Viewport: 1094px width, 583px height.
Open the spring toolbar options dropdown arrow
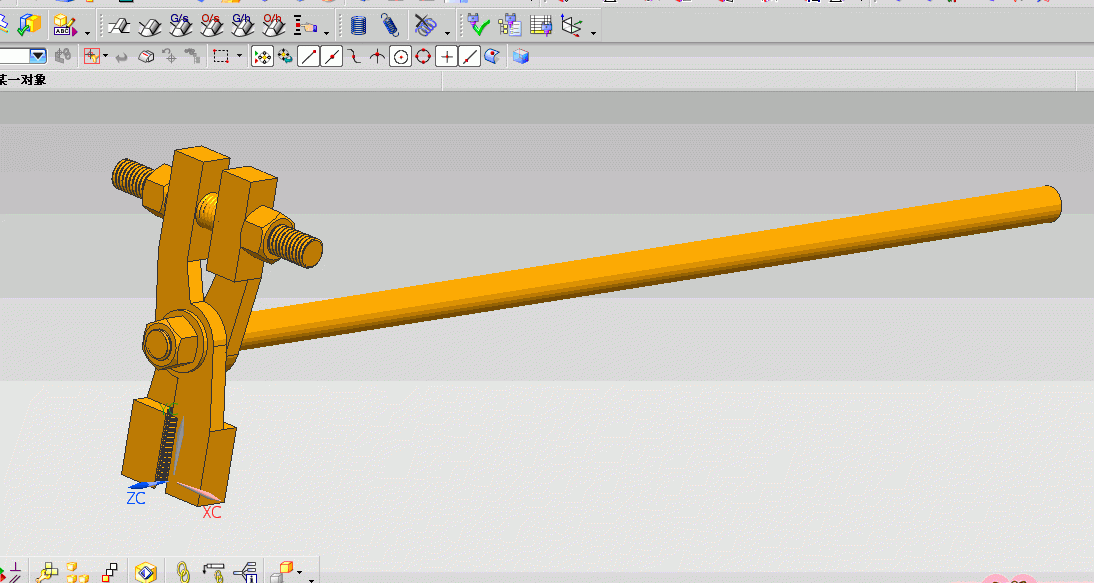pyautogui.click(x=447, y=32)
